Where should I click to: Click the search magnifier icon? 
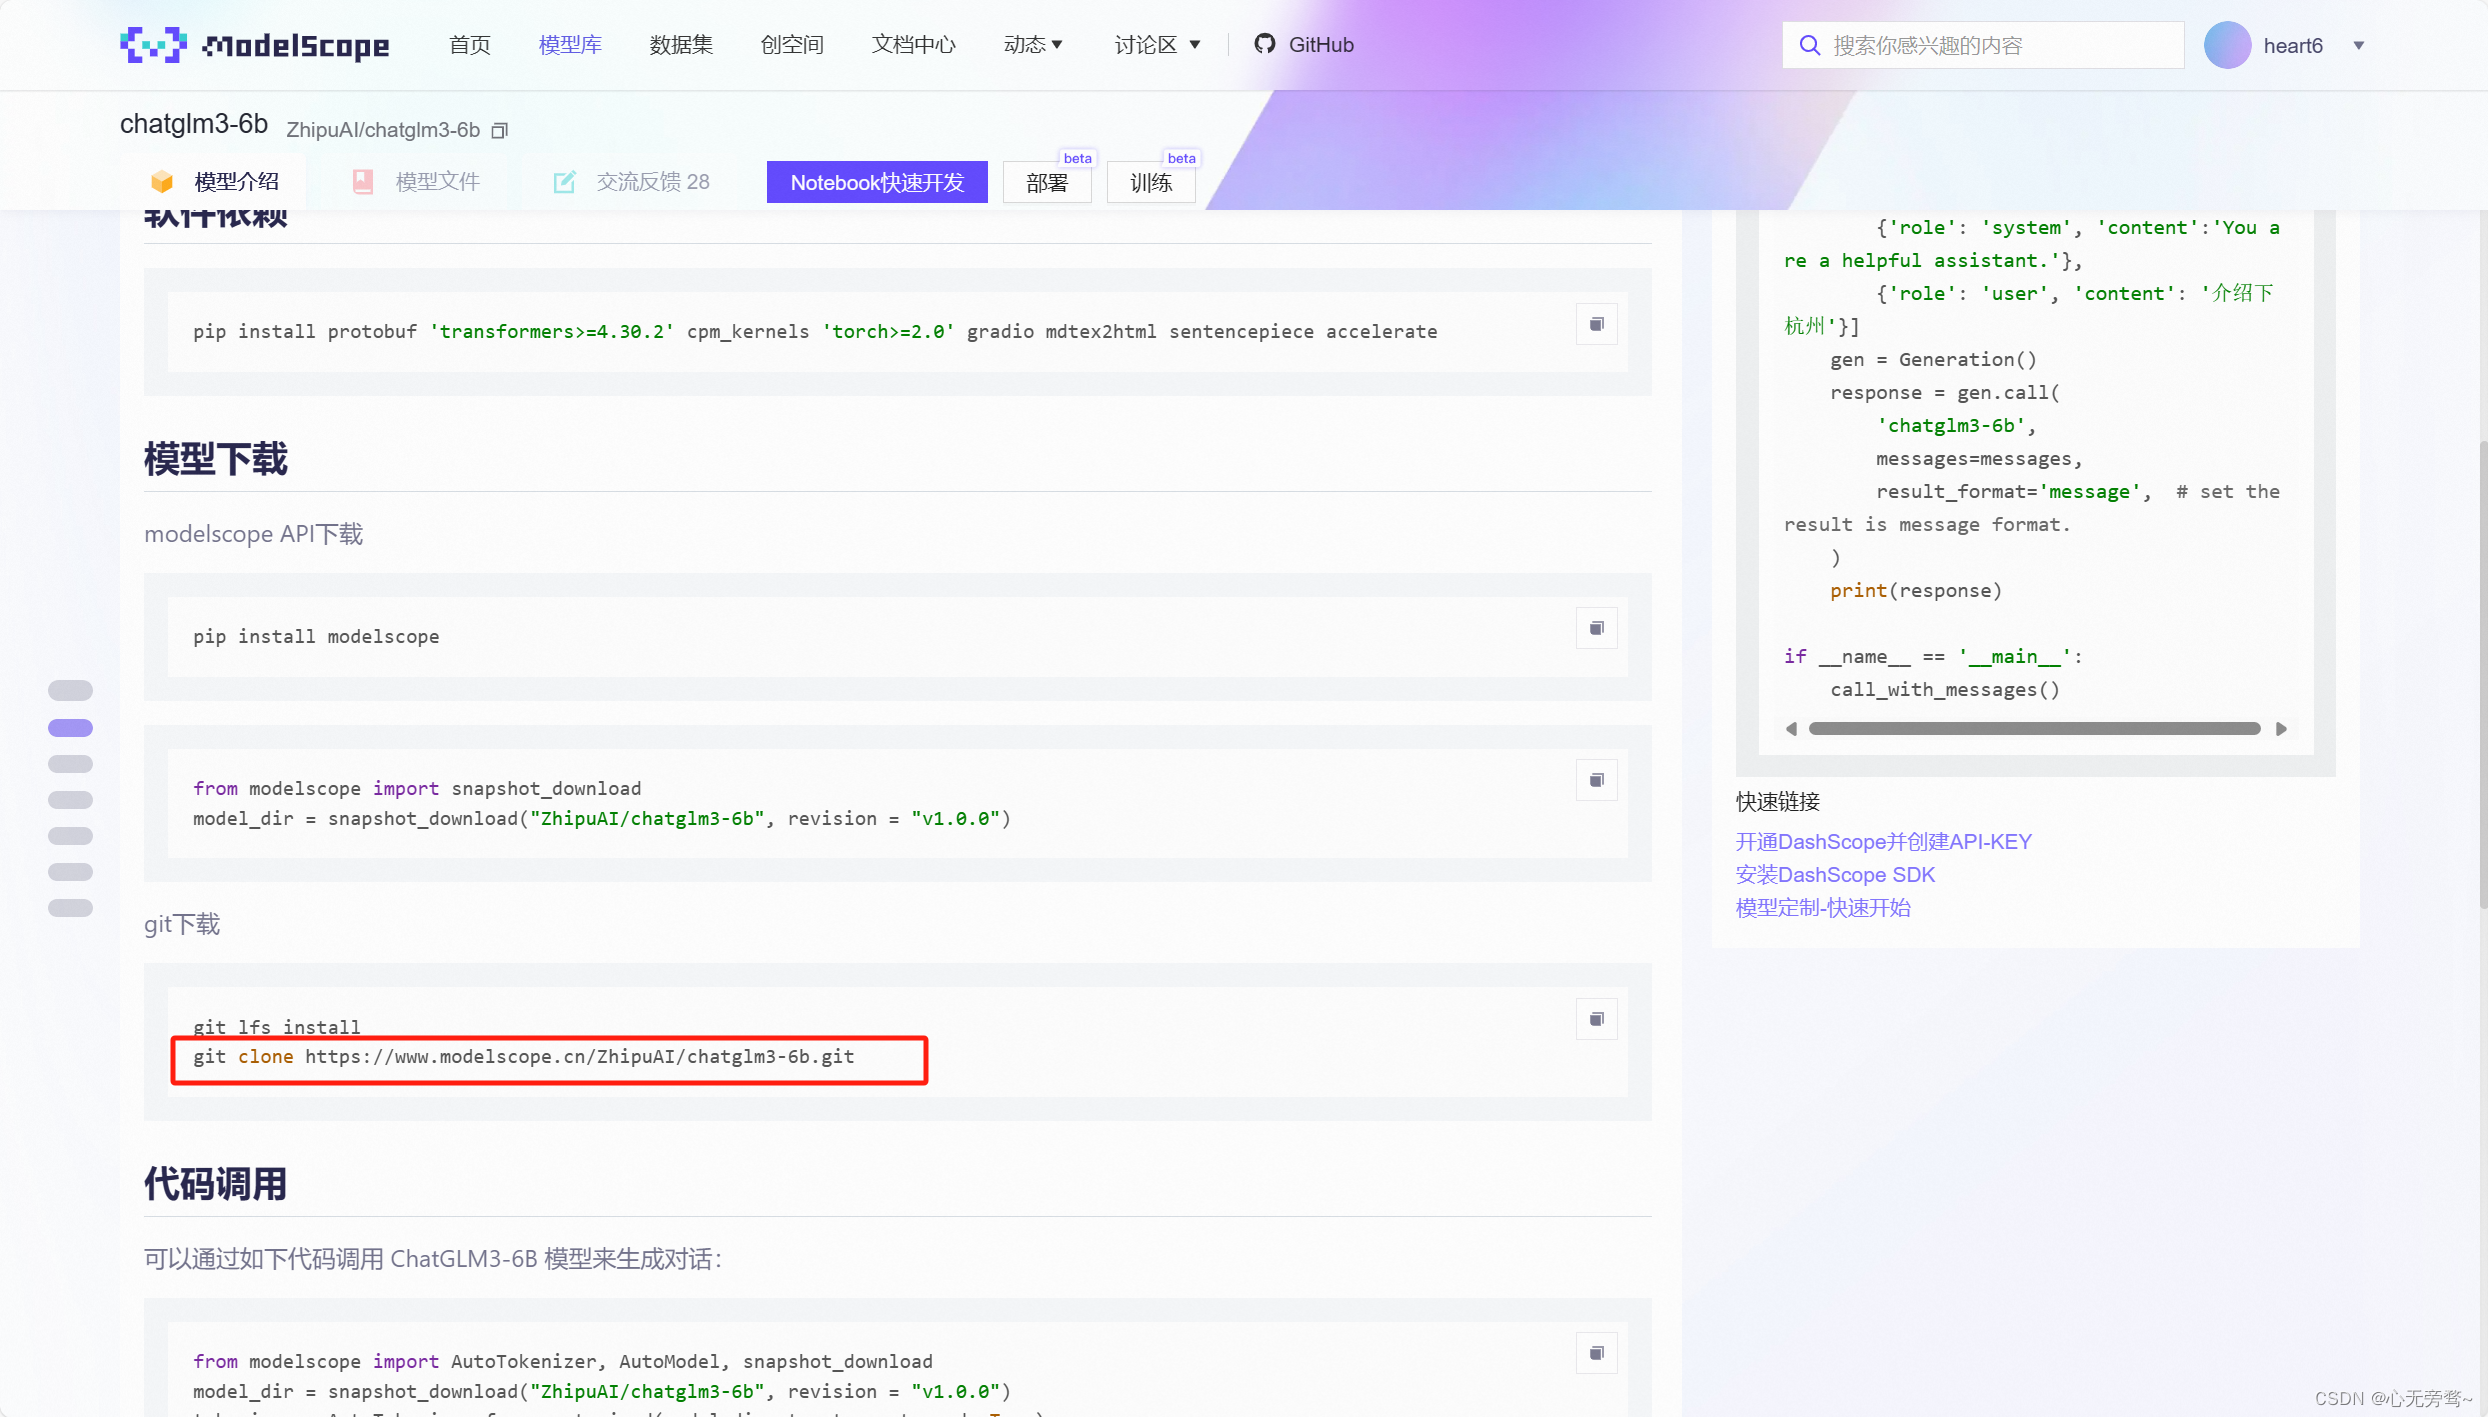(1809, 45)
